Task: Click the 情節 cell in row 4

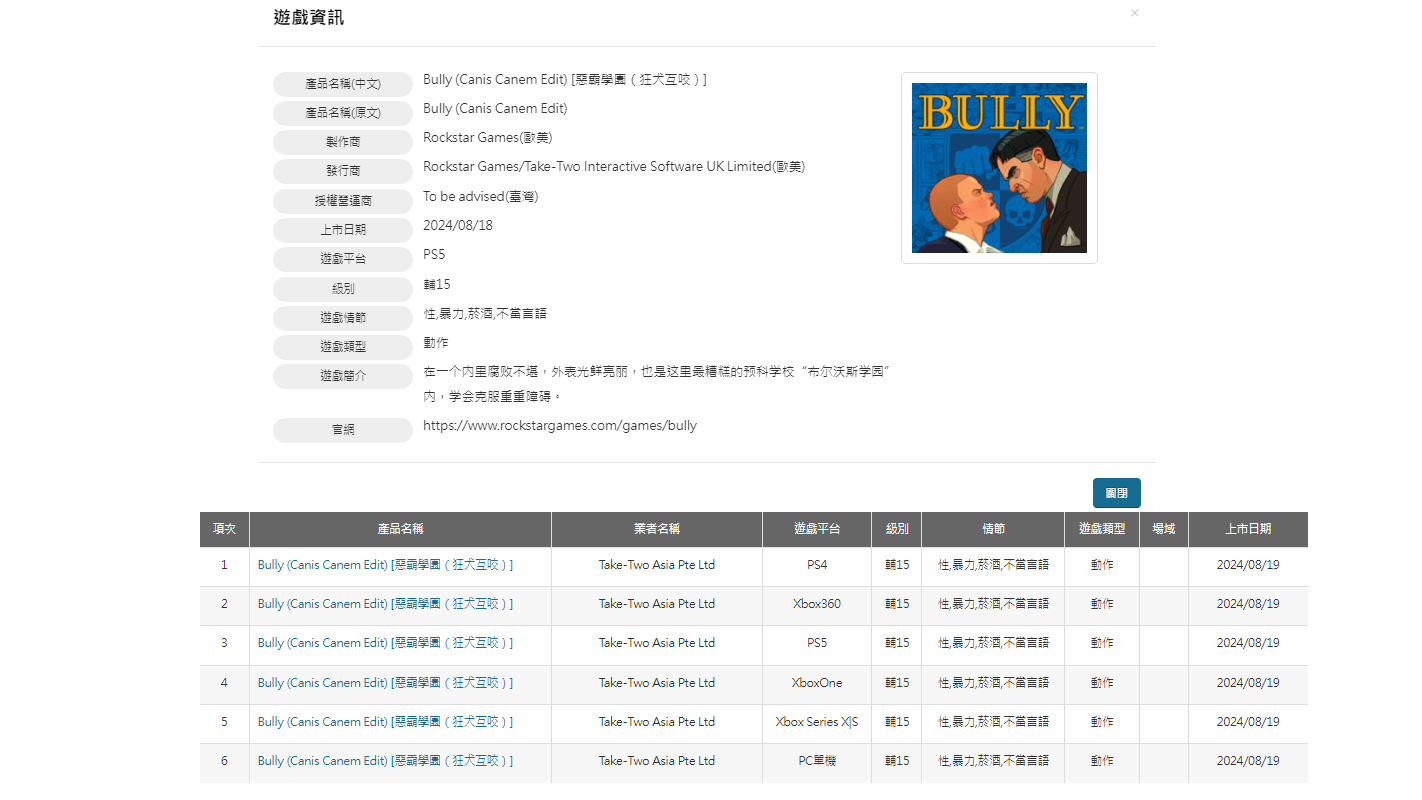Action: [993, 683]
